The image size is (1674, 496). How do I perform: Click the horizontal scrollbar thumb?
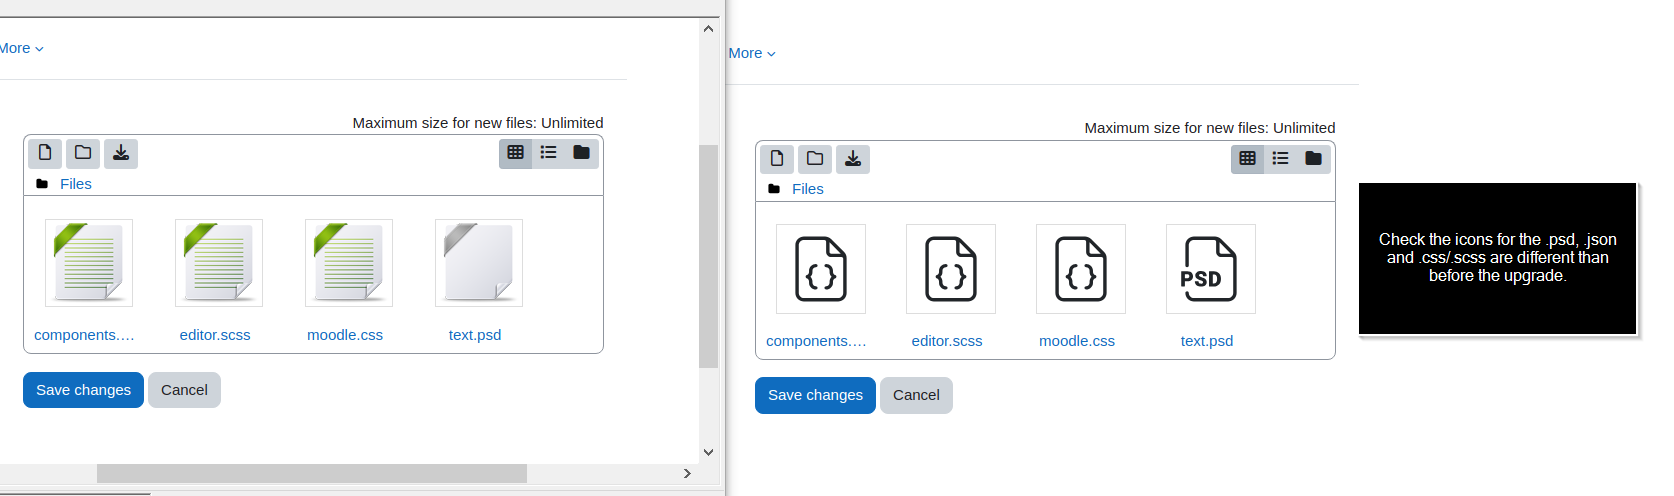click(x=312, y=473)
